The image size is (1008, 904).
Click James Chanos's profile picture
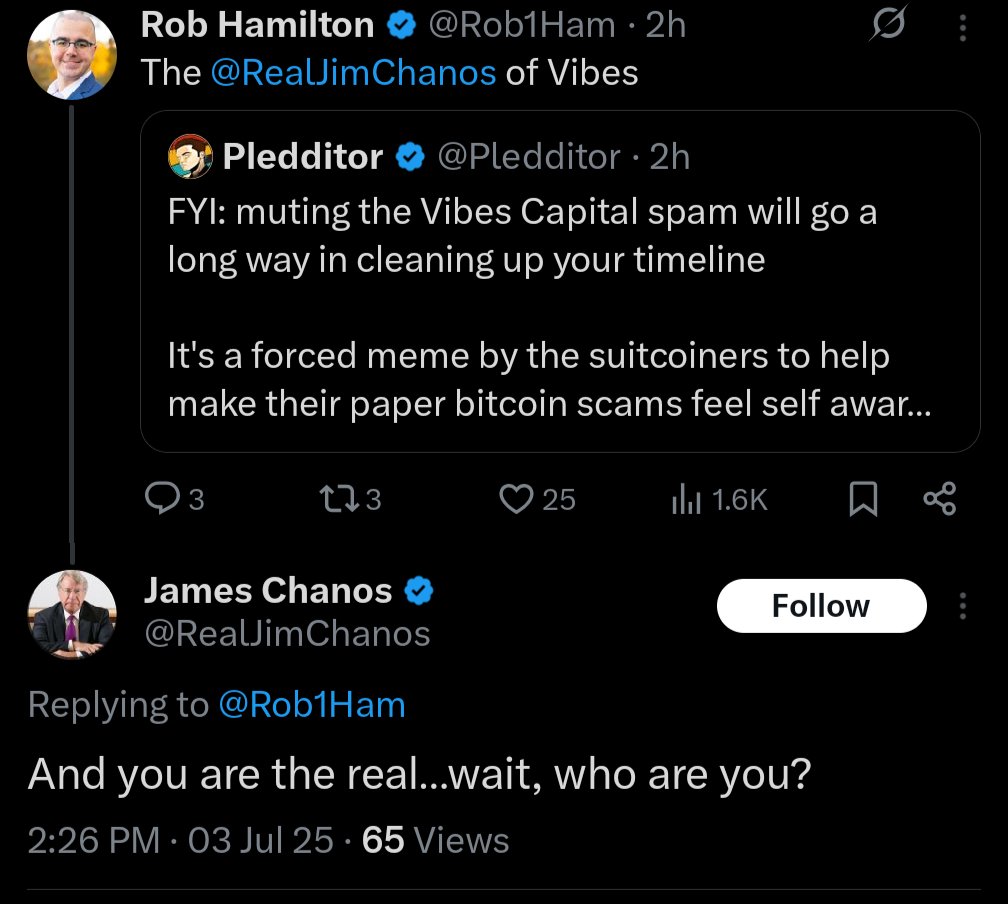click(71, 614)
